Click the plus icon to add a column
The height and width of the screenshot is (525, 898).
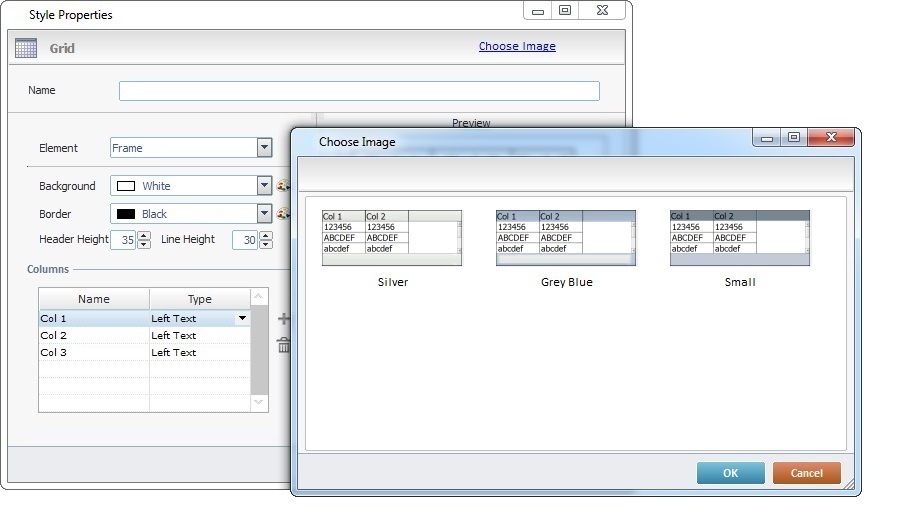(283, 319)
